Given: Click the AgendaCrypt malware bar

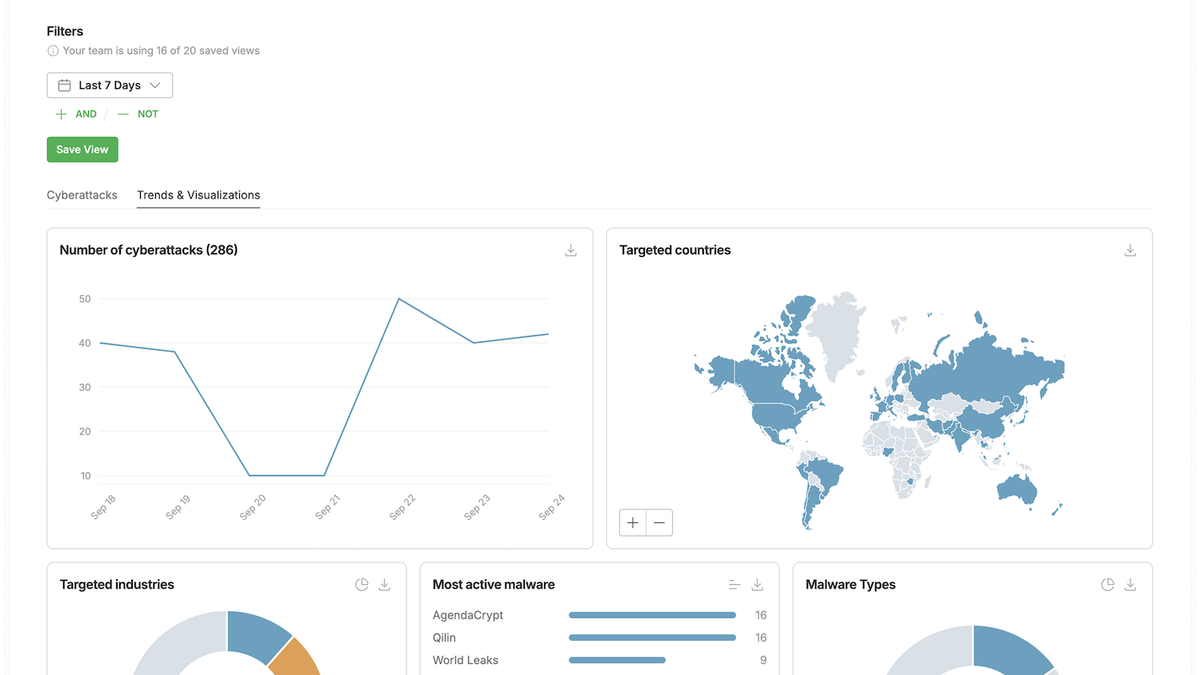Looking at the screenshot, I should tap(652, 615).
